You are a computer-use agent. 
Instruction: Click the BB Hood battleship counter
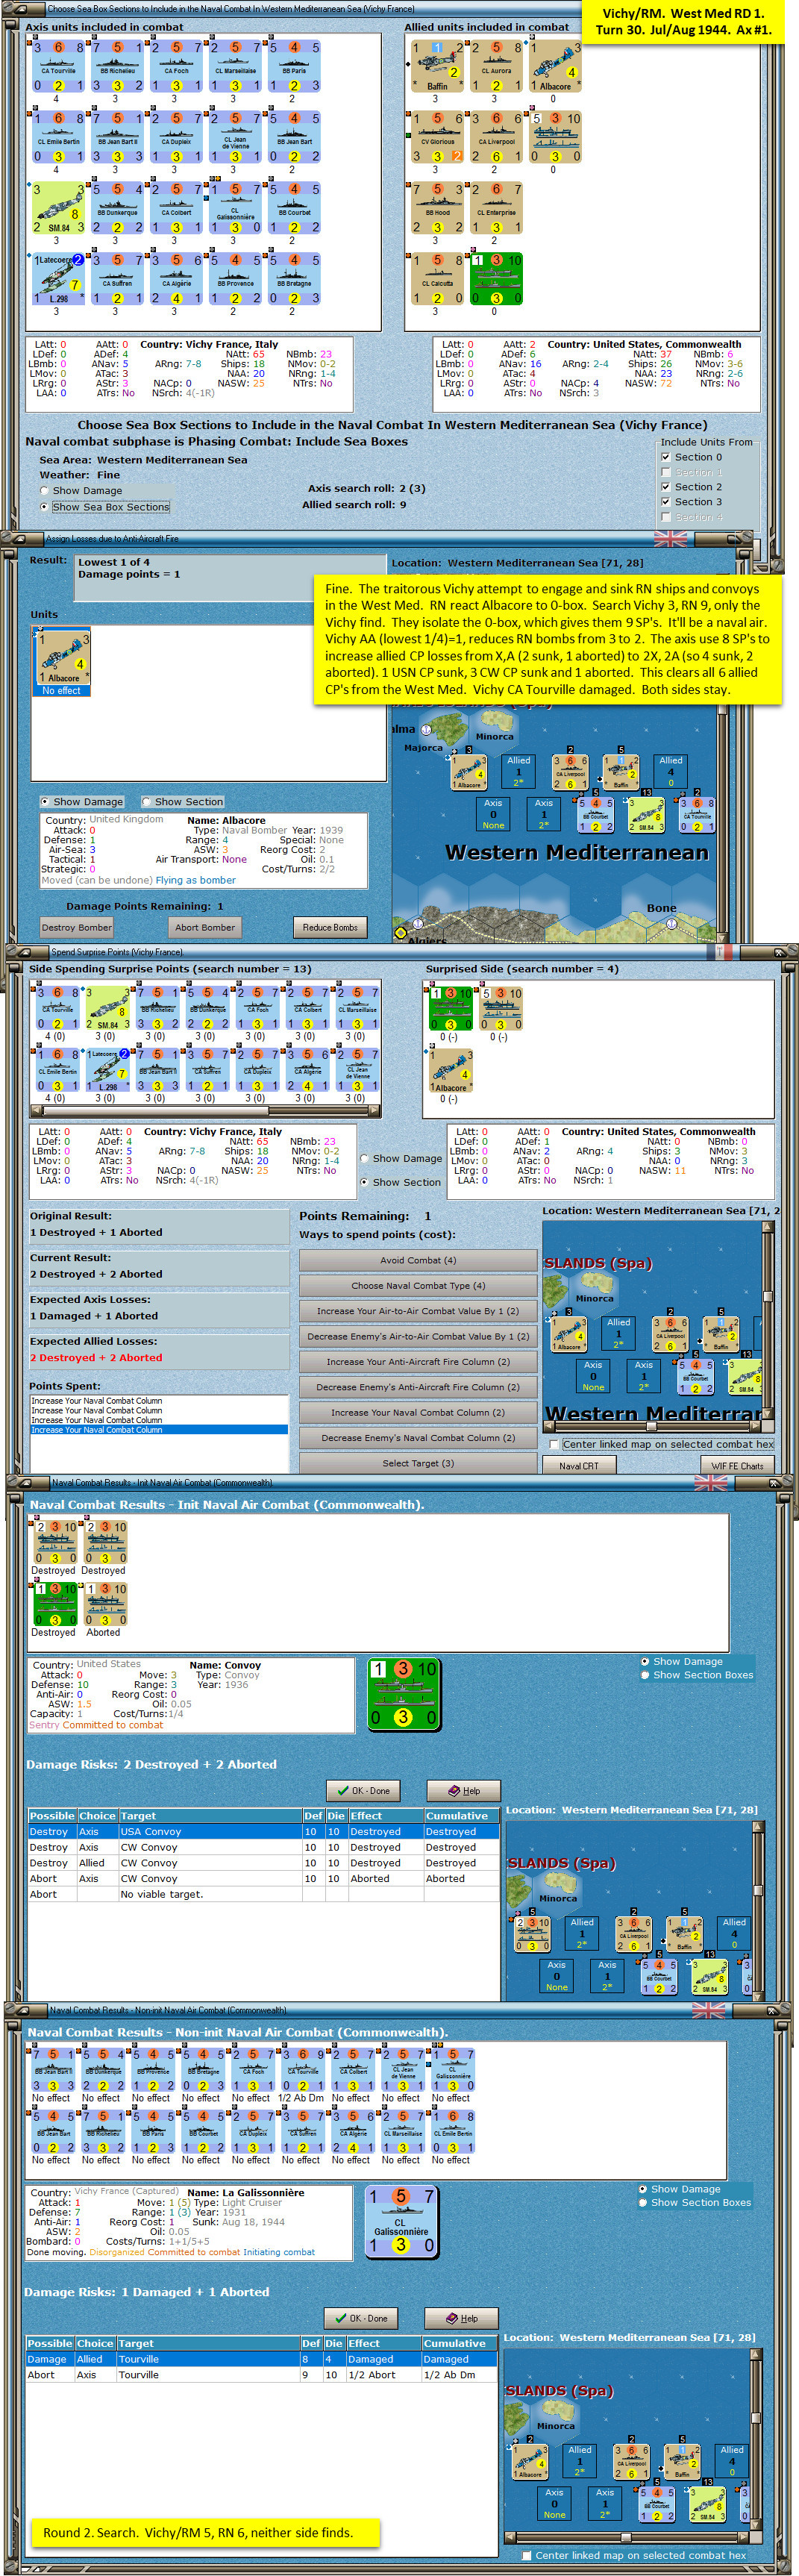pos(436,208)
